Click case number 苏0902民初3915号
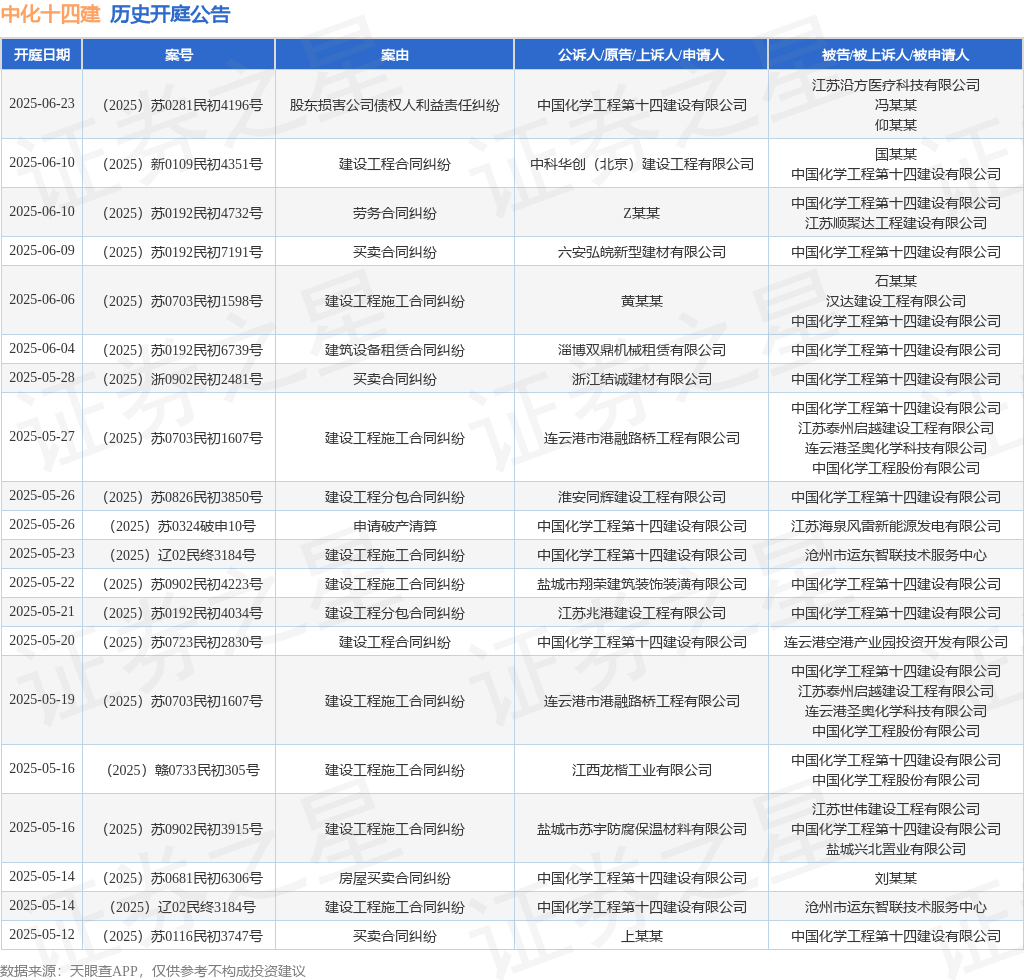 tap(183, 829)
